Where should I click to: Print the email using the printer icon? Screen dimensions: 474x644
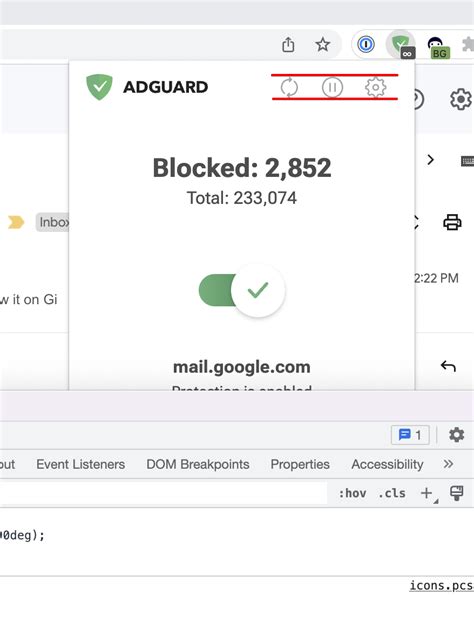(452, 222)
